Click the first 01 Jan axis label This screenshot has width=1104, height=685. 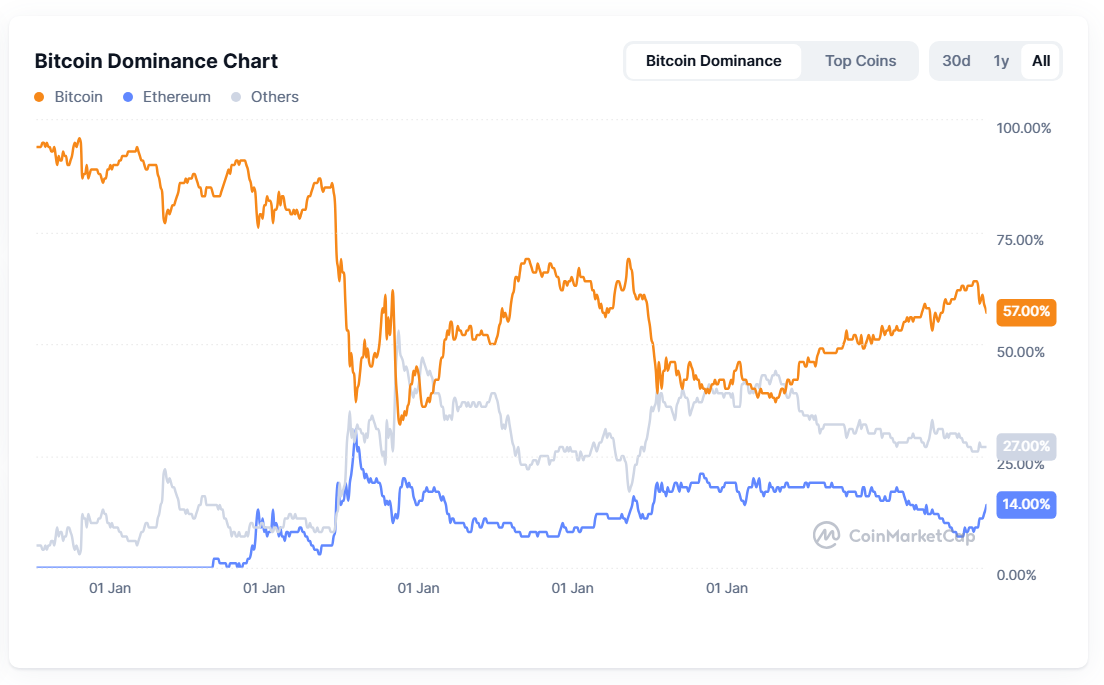[110, 588]
